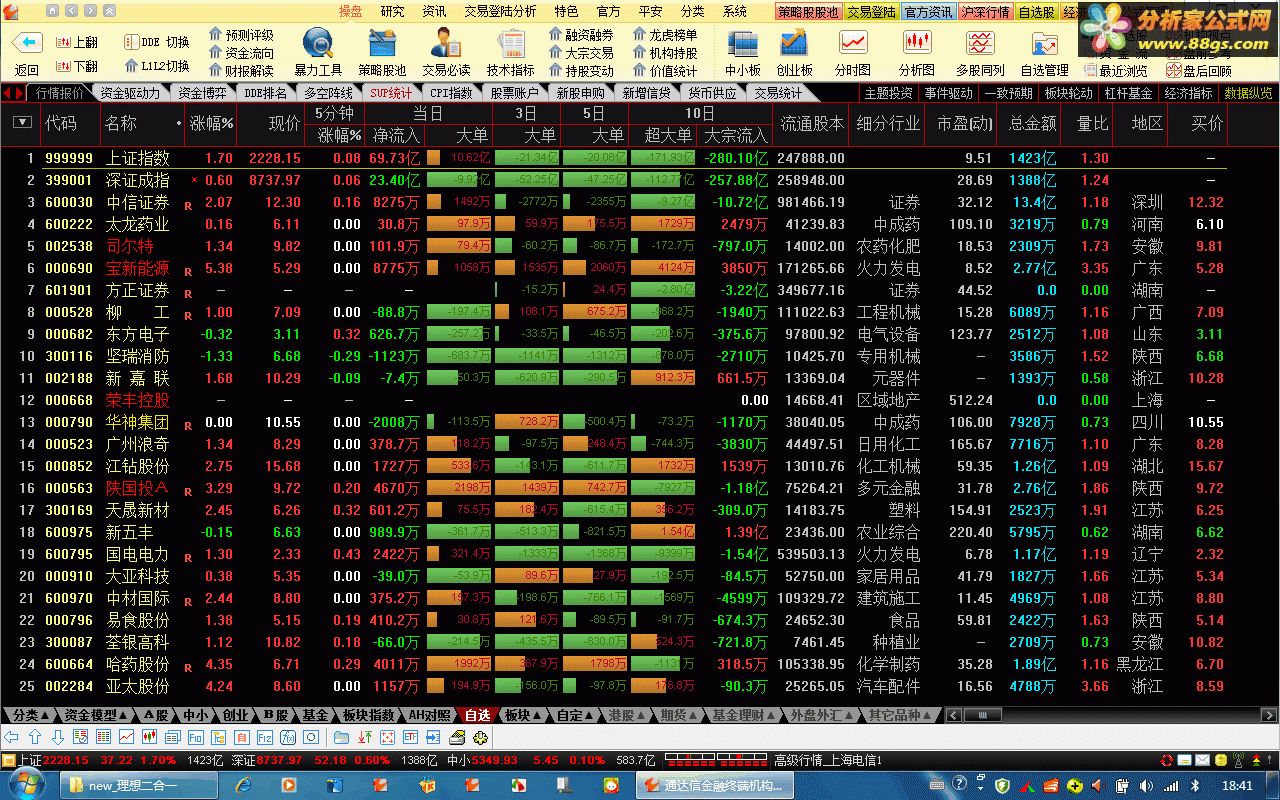Expand the 港股▲ bottom tab menu
The image size is (1280, 800).
click(626, 715)
